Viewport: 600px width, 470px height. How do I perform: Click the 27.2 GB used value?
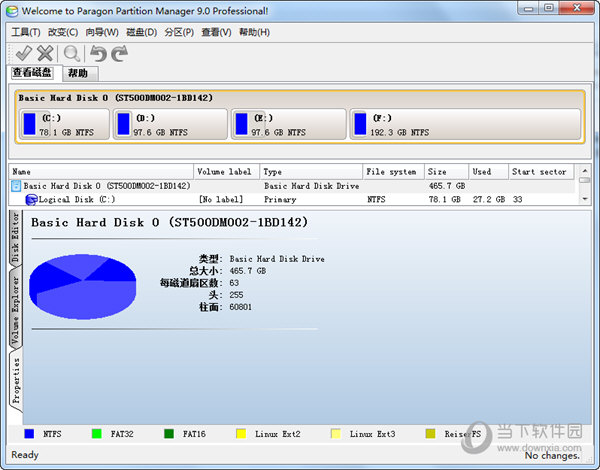489,199
